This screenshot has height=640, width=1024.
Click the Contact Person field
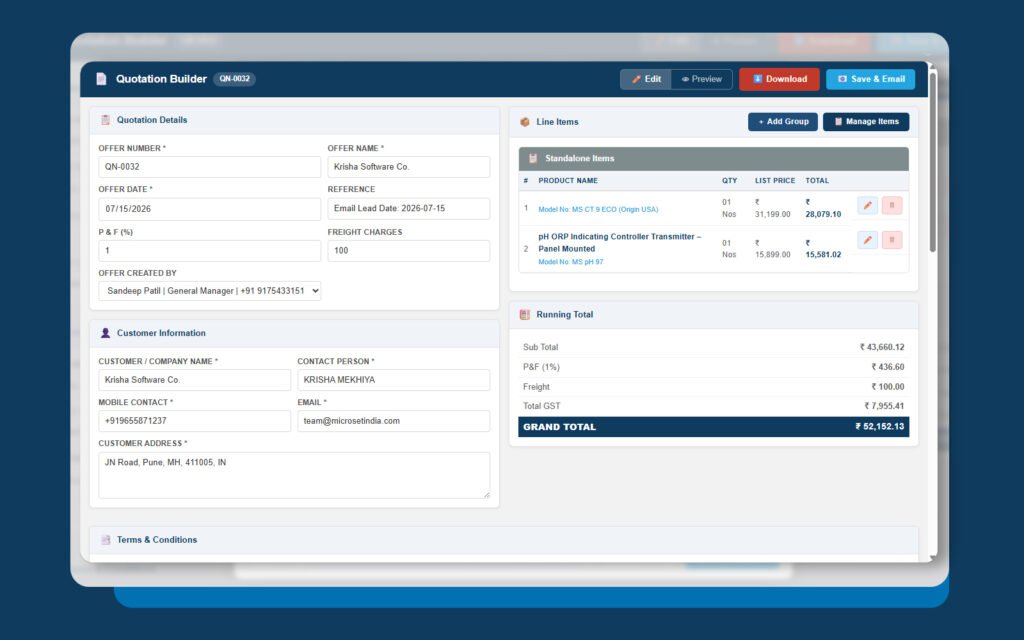click(x=394, y=380)
